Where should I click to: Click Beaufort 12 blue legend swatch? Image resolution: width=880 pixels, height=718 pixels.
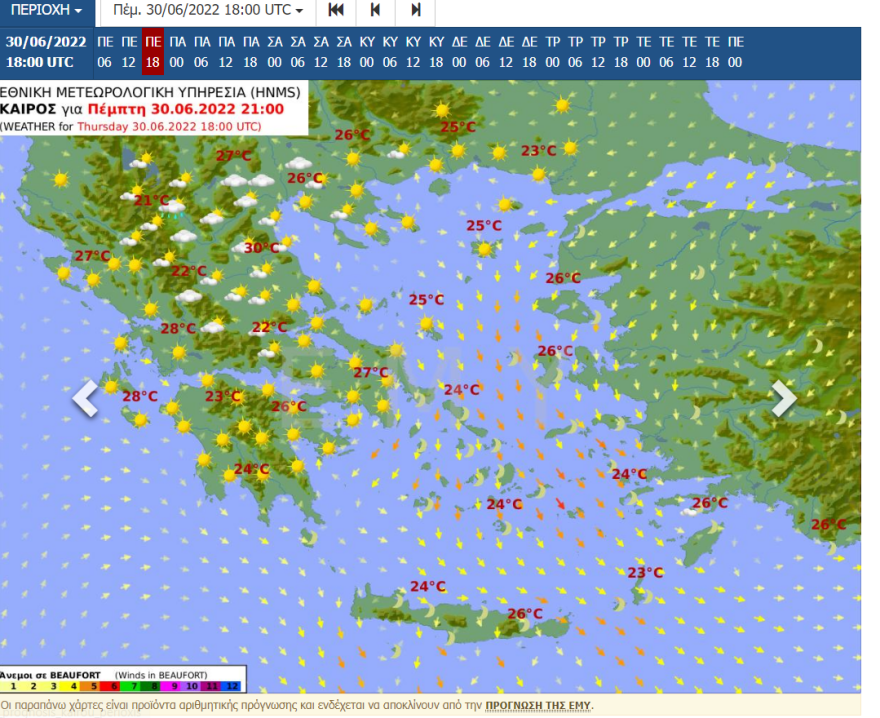(x=234, y=687)
